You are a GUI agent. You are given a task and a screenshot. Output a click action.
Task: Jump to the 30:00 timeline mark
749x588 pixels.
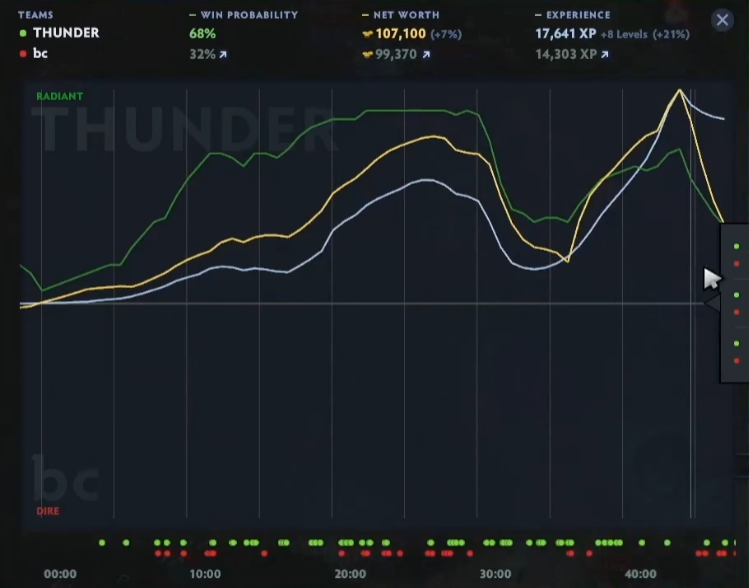pyautogui.click(x=495, y=574)
